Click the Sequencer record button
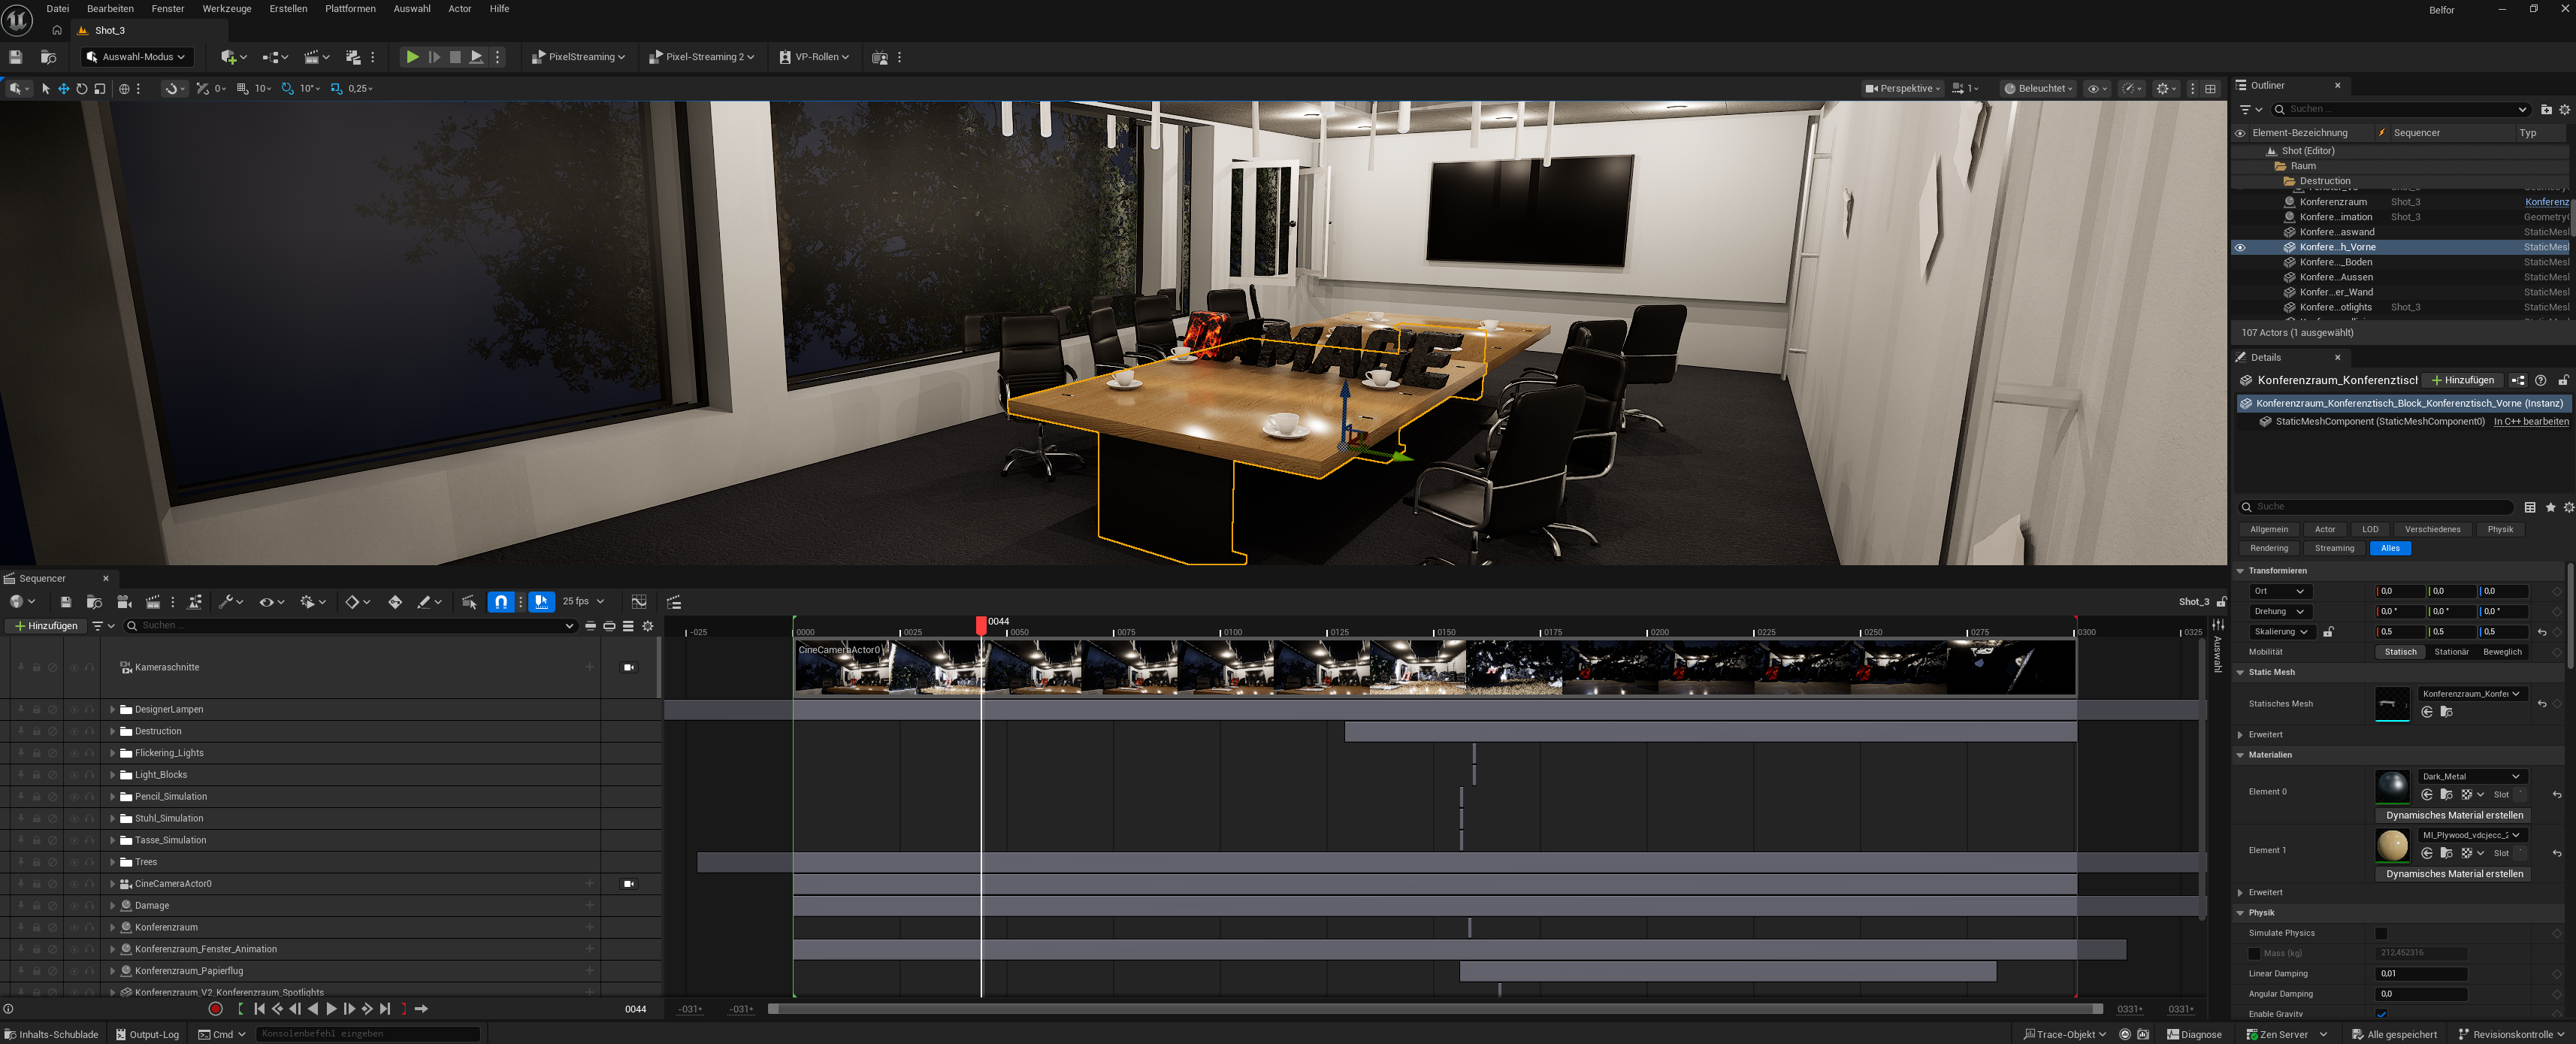The width and height of the screenshot is (2576, 1044). [x=215, y=1009]
